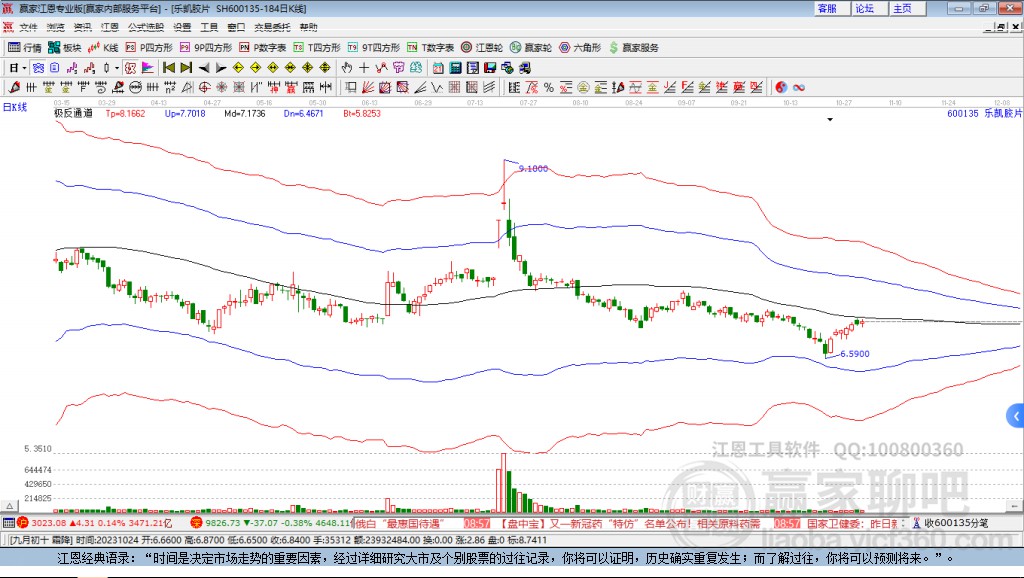
Task: Launch the 江恩轮 Gann wheel tool
Action: [482, 48]
